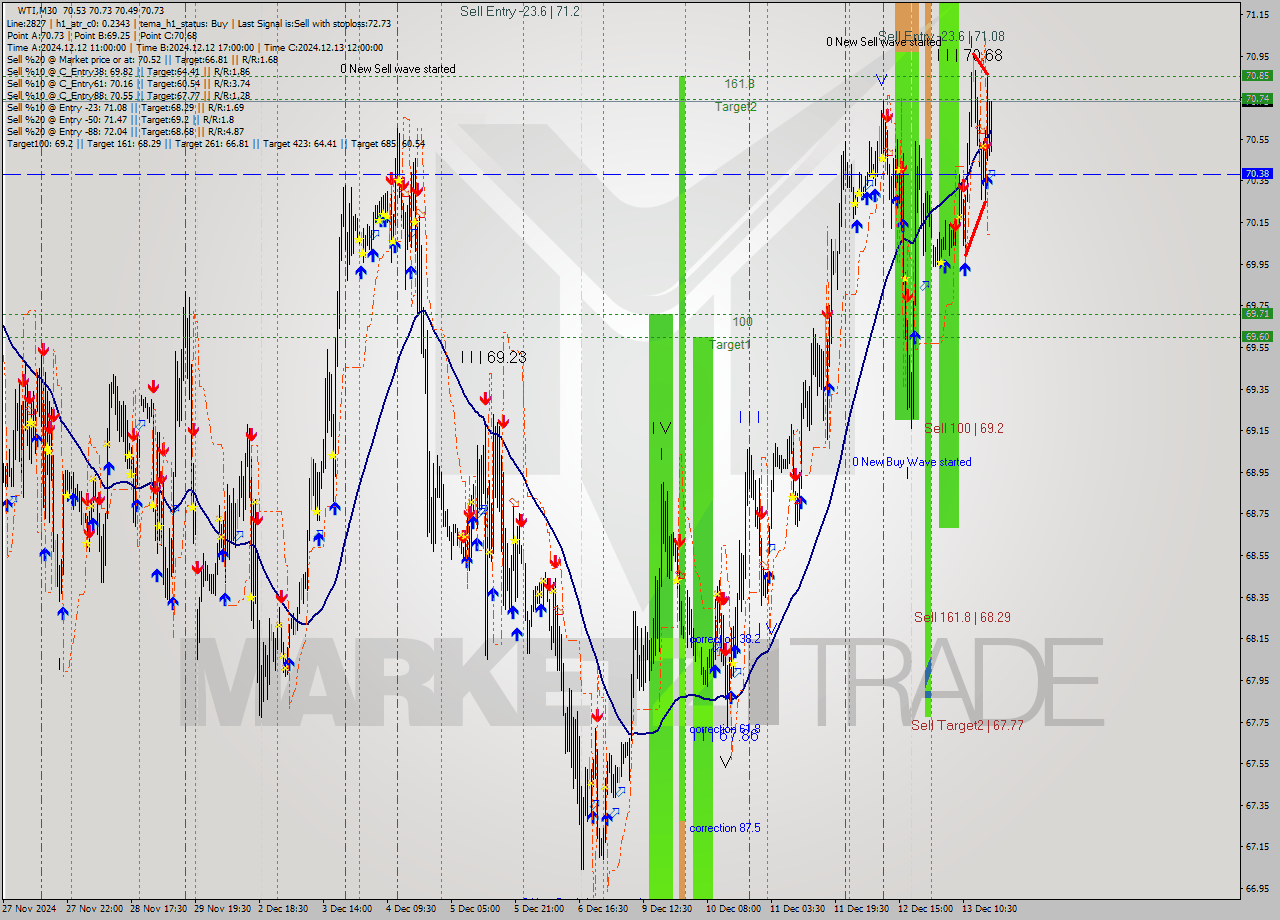Click the Sell Target2 | 67.77 label
The height and width of the screenshot is (920, 1280).
click(967, 725)
